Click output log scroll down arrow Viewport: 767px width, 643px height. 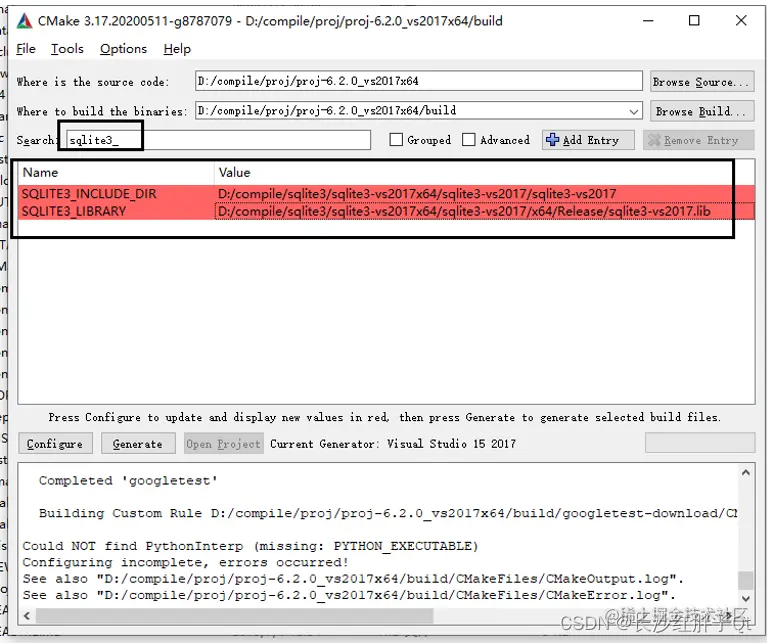pos(745,599)
